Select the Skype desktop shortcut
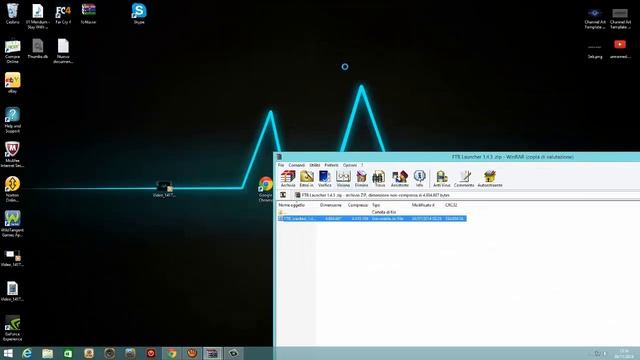 (x=139, y=13)
